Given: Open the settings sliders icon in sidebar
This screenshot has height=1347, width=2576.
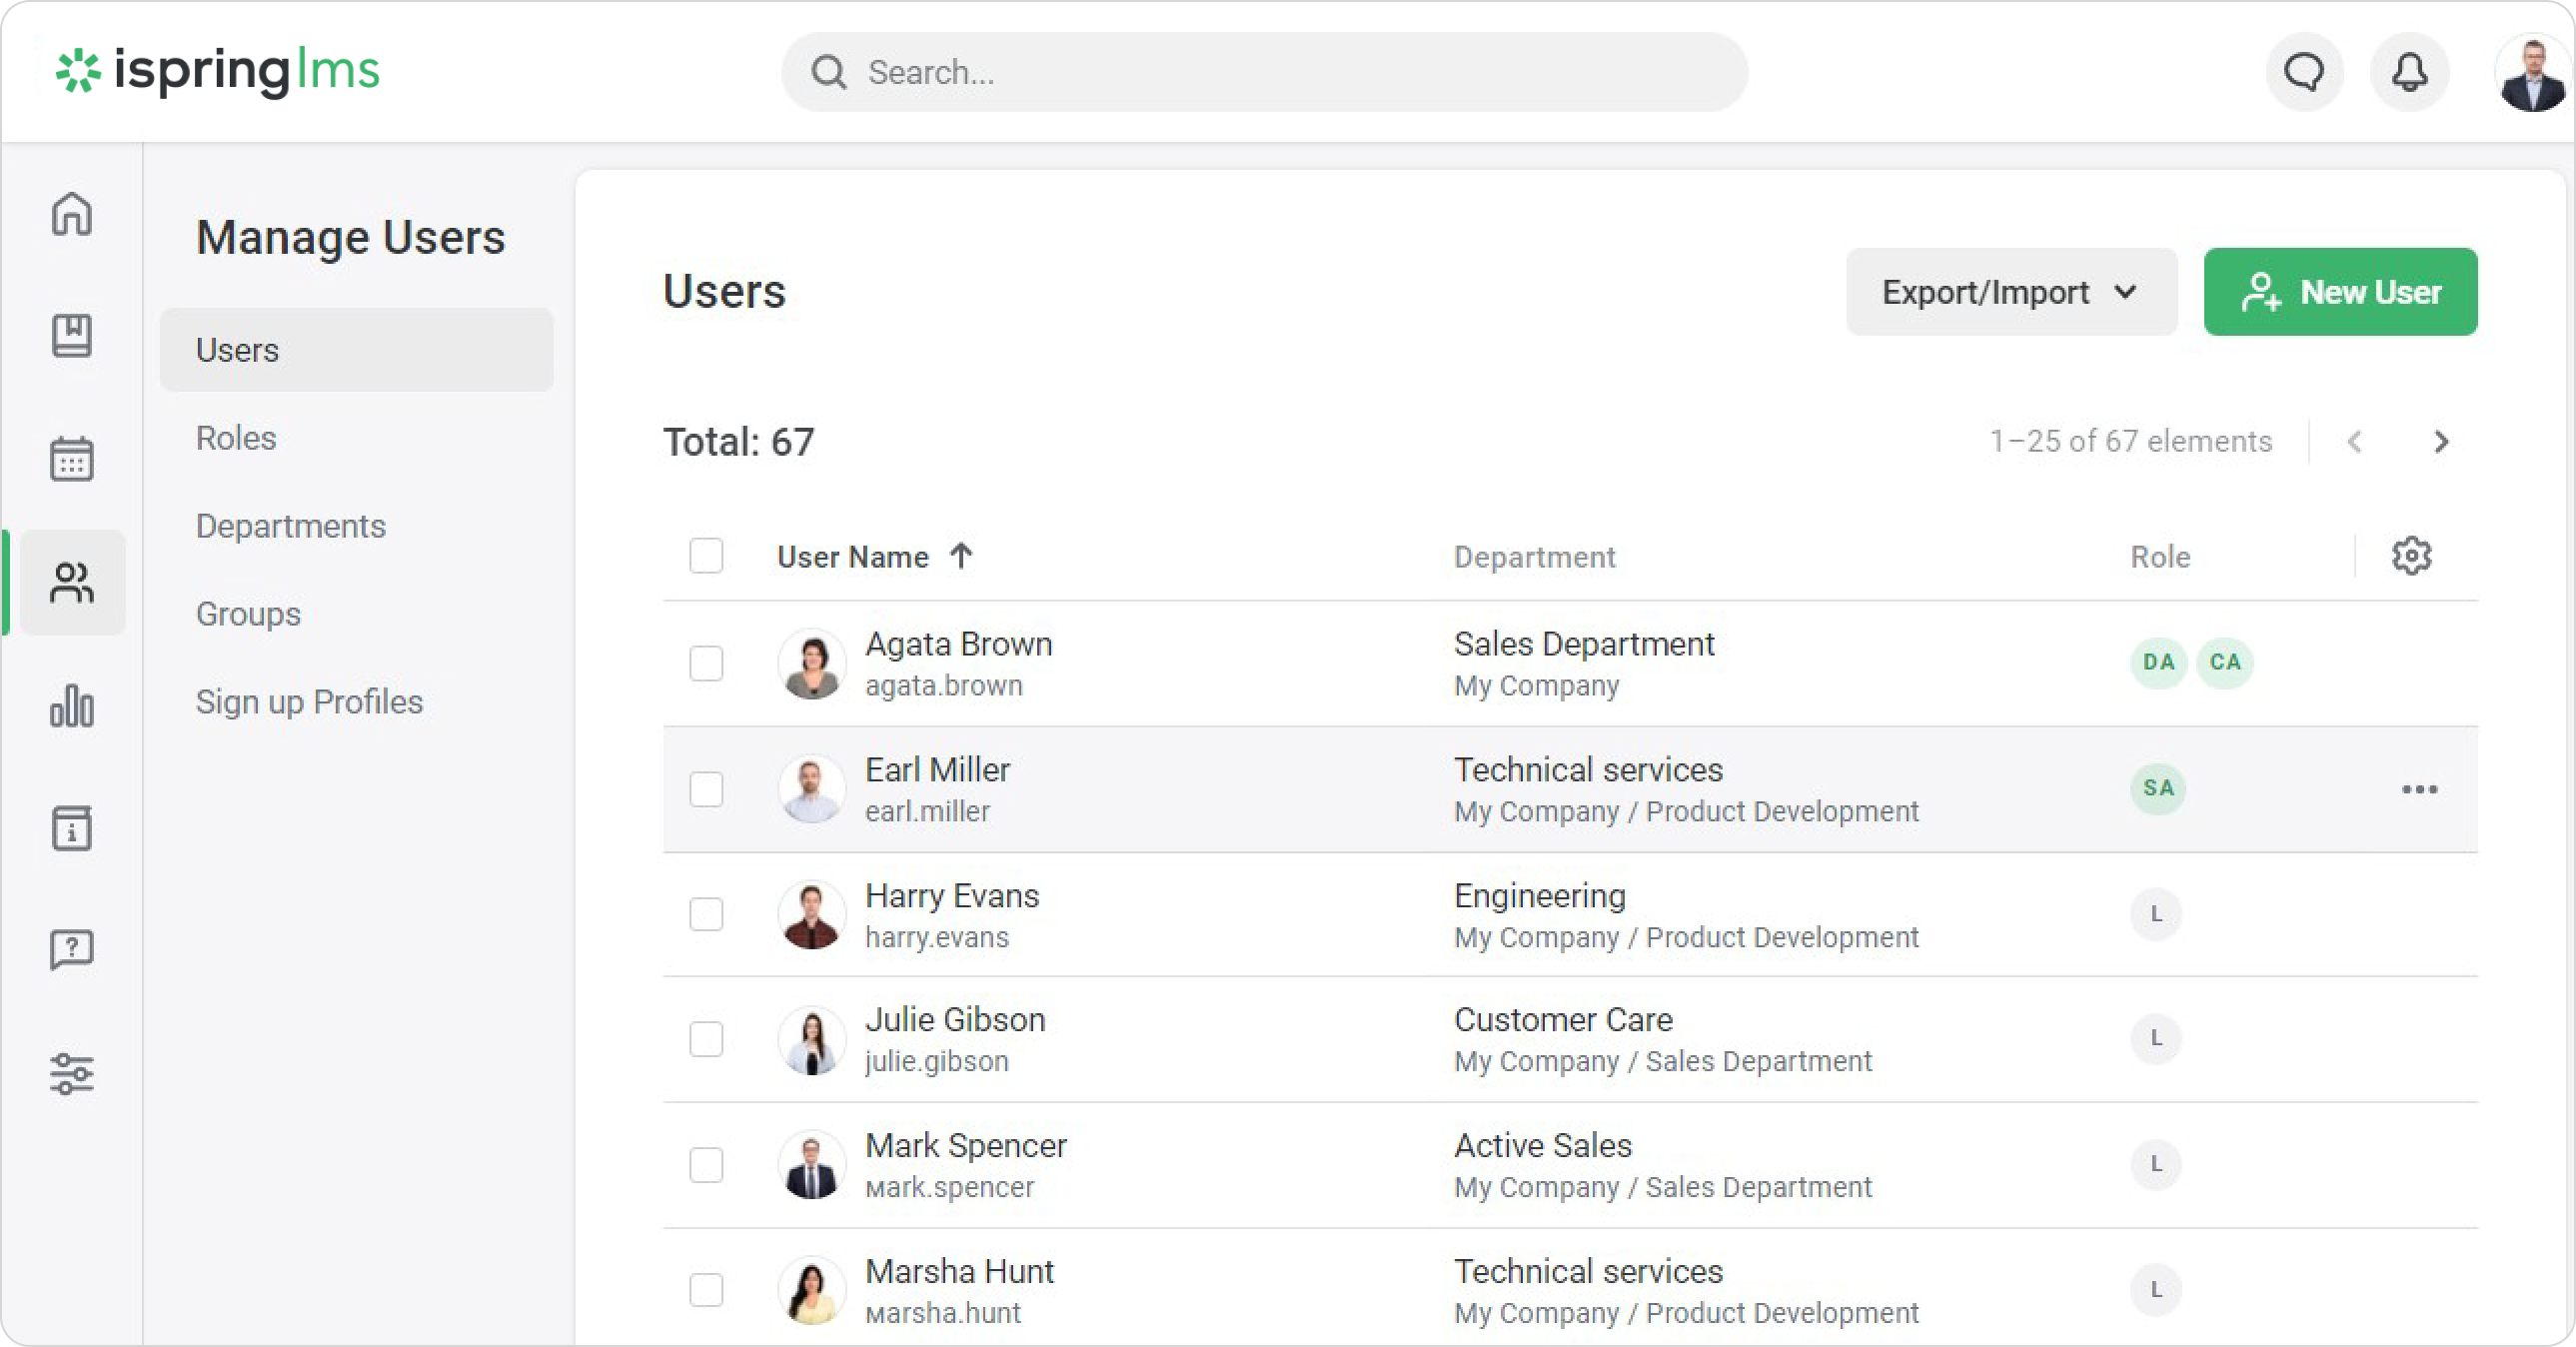Looking at the screenshot, I should click(72, 1074).
